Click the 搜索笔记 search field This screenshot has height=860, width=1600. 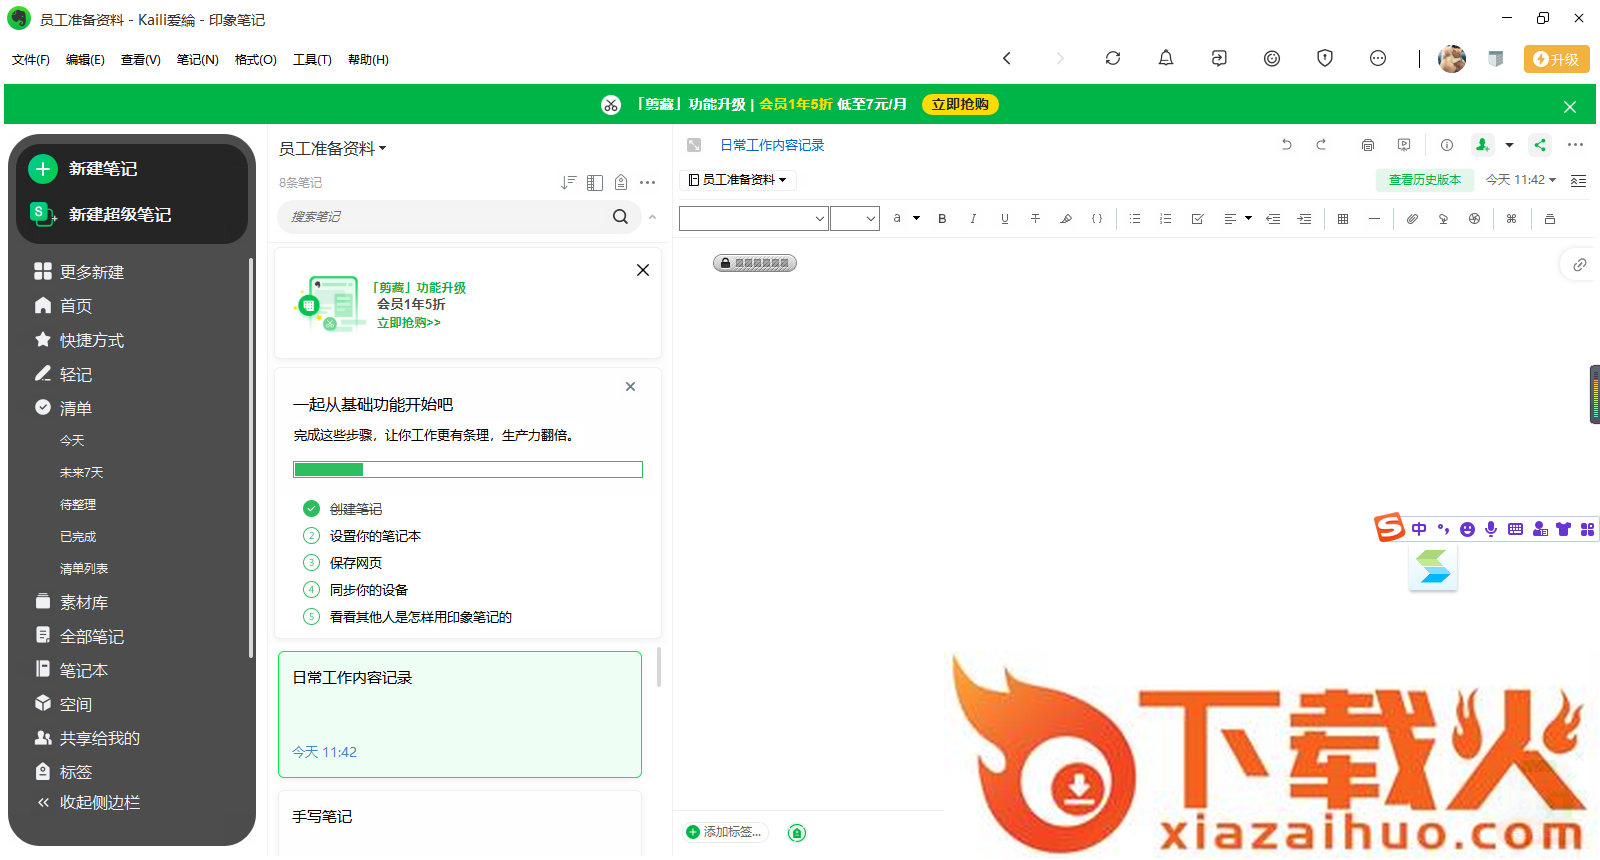(x=445, y=217)
